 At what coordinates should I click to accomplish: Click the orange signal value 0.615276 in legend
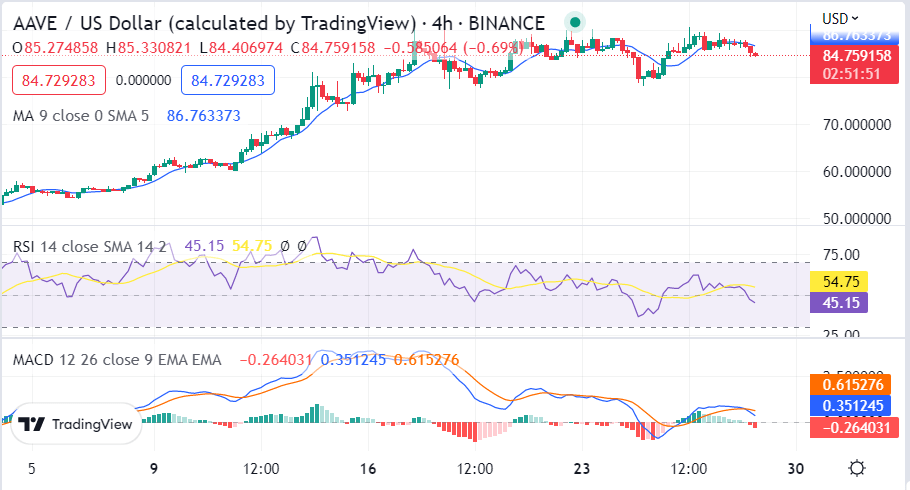coord(427,360)
